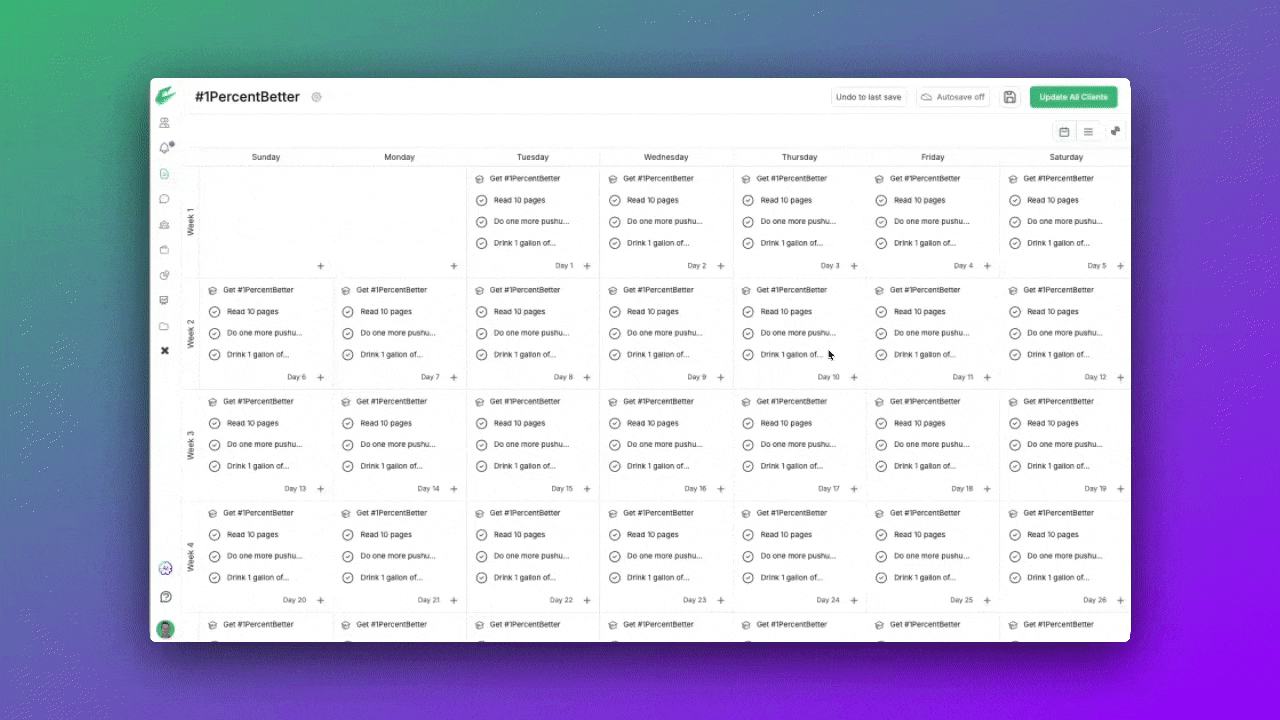Switch to list view

[1088, 132]
